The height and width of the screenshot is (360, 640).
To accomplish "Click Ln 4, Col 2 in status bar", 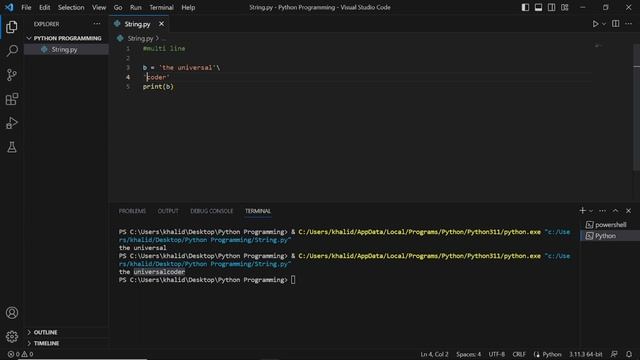I will pos(434,354).
